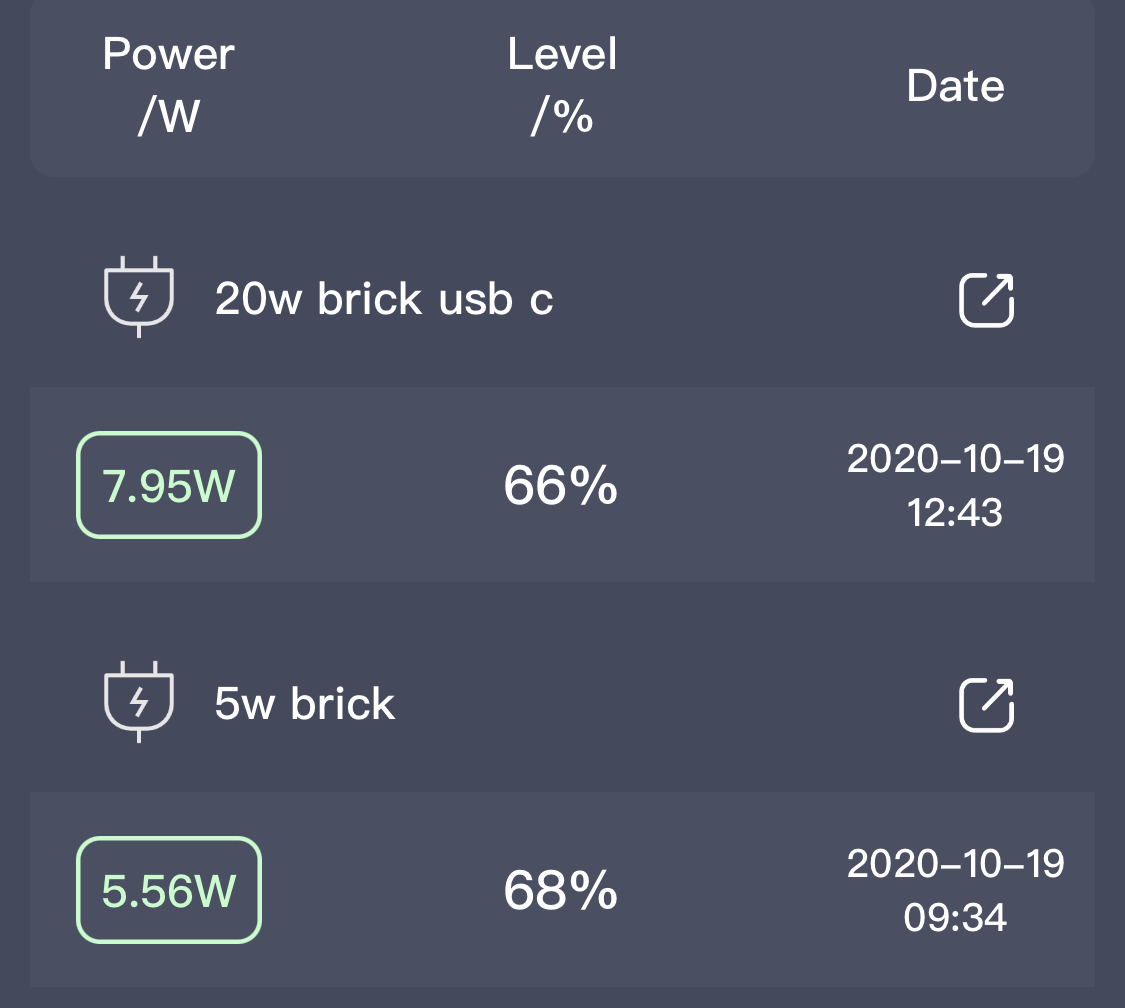Tap the plug icon beside 5w brick
1125x1008 pixels.
pyautogui.click(x=139, y=701)
